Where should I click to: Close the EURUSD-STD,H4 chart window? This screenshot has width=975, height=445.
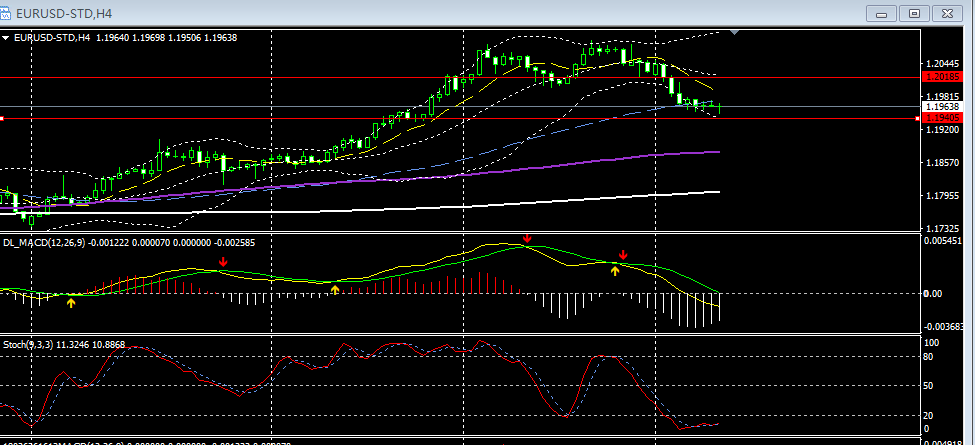coord(946,12)
